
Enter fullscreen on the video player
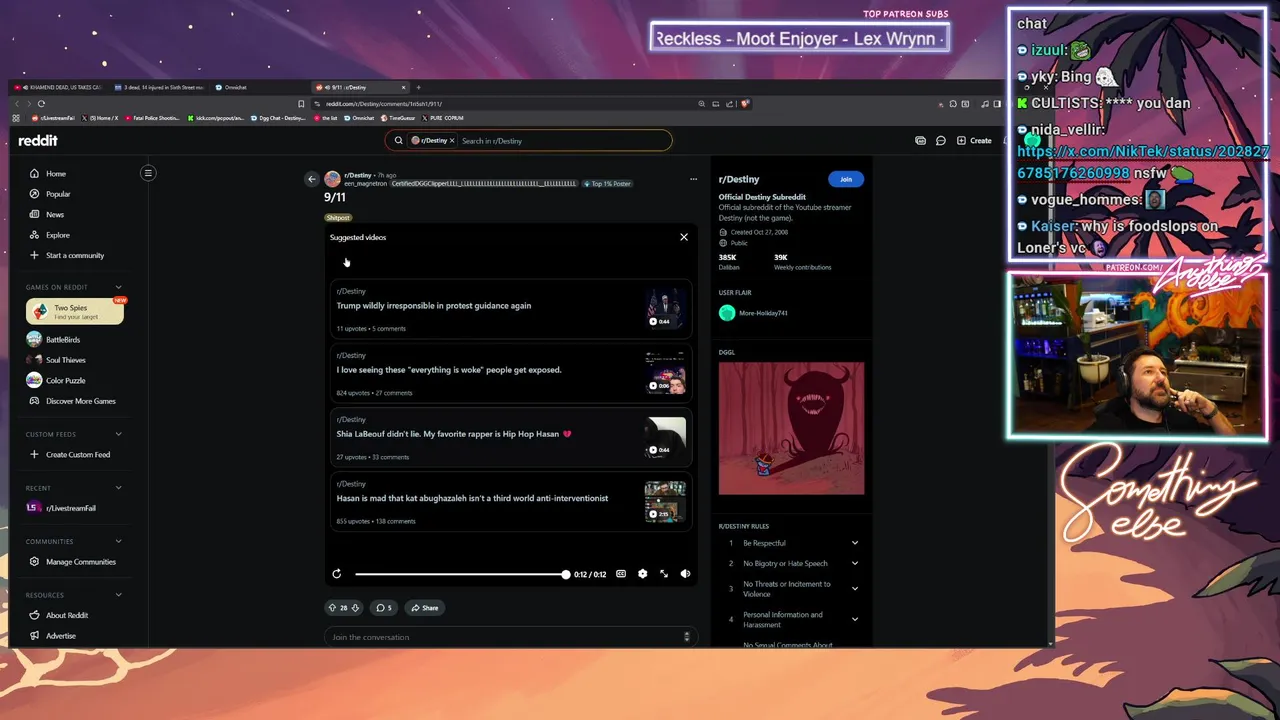click(664, 574)
